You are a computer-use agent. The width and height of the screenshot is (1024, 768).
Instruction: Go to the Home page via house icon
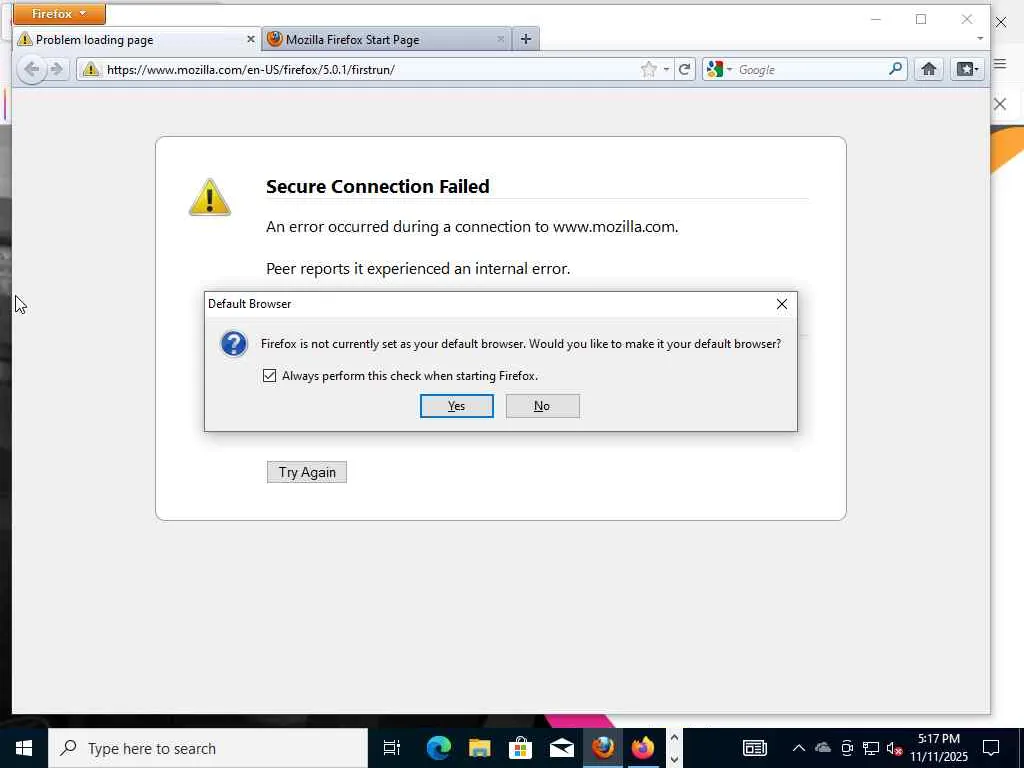coord(929,69)
